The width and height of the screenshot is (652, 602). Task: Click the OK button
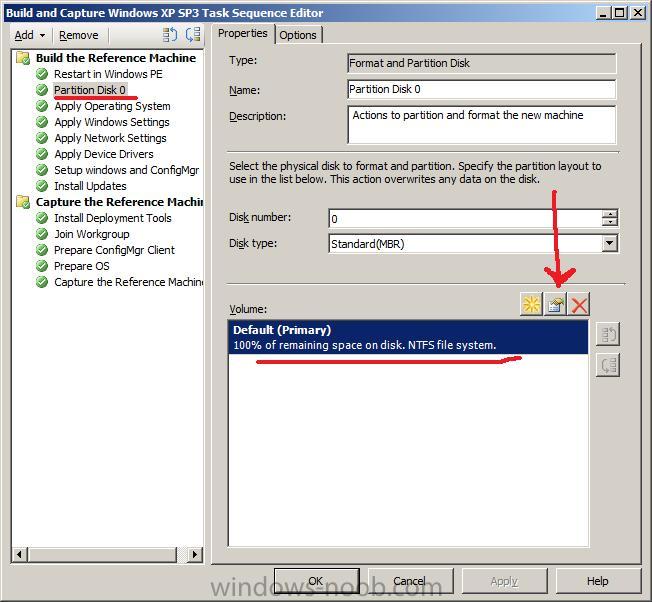[316, 581]
